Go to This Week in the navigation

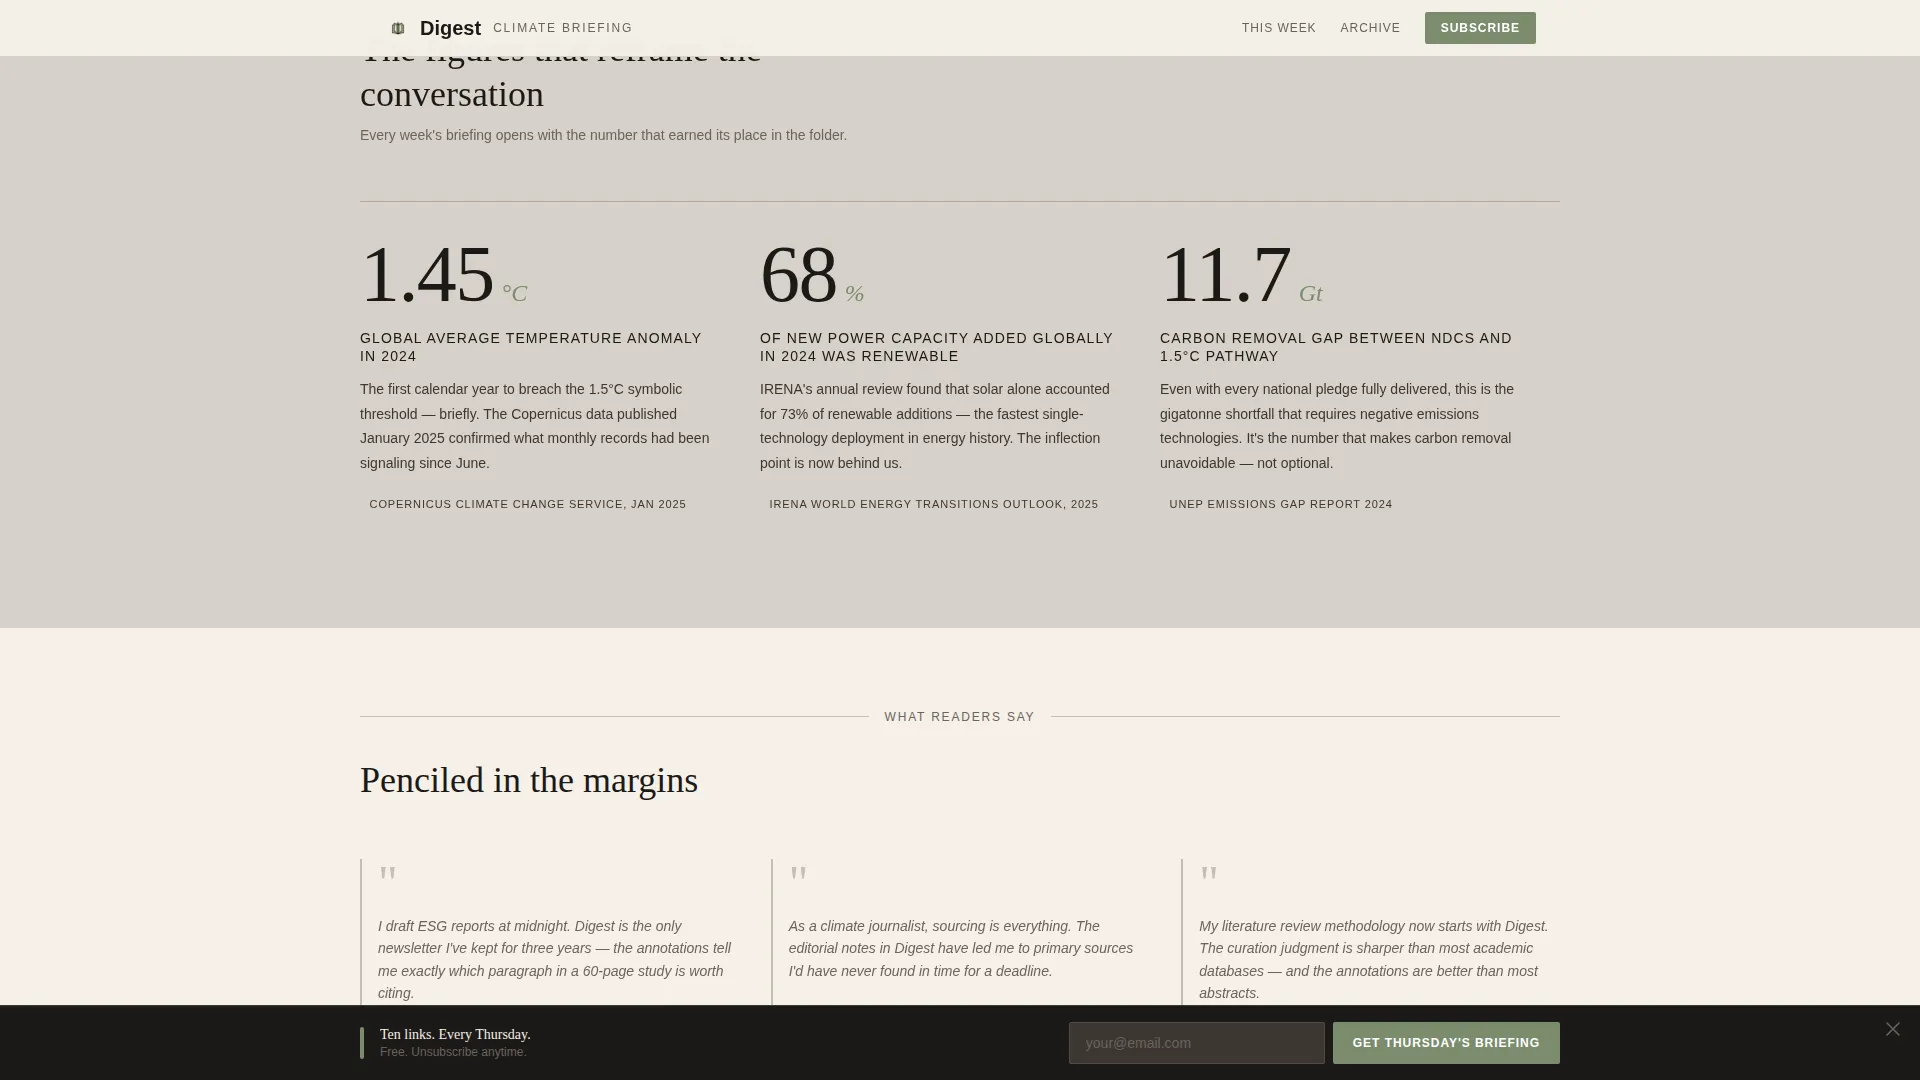tap(1279, 28)
